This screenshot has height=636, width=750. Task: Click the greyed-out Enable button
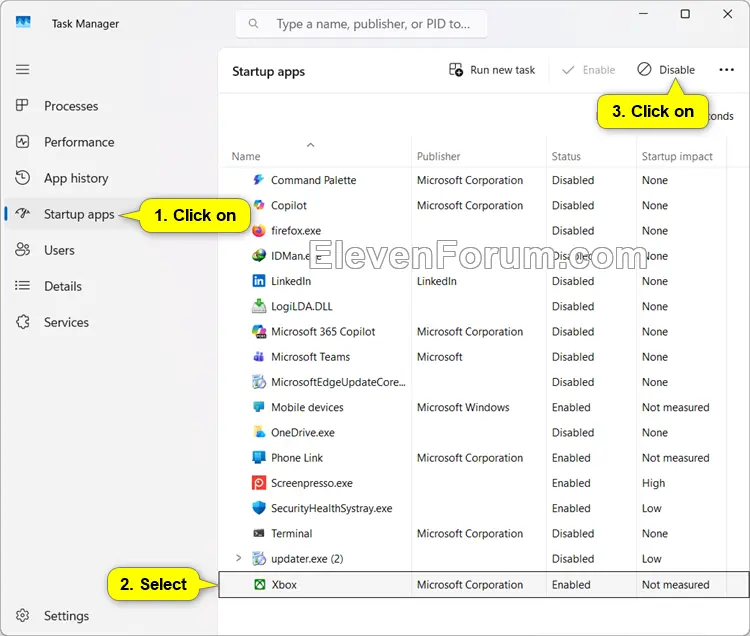point(588,70)
